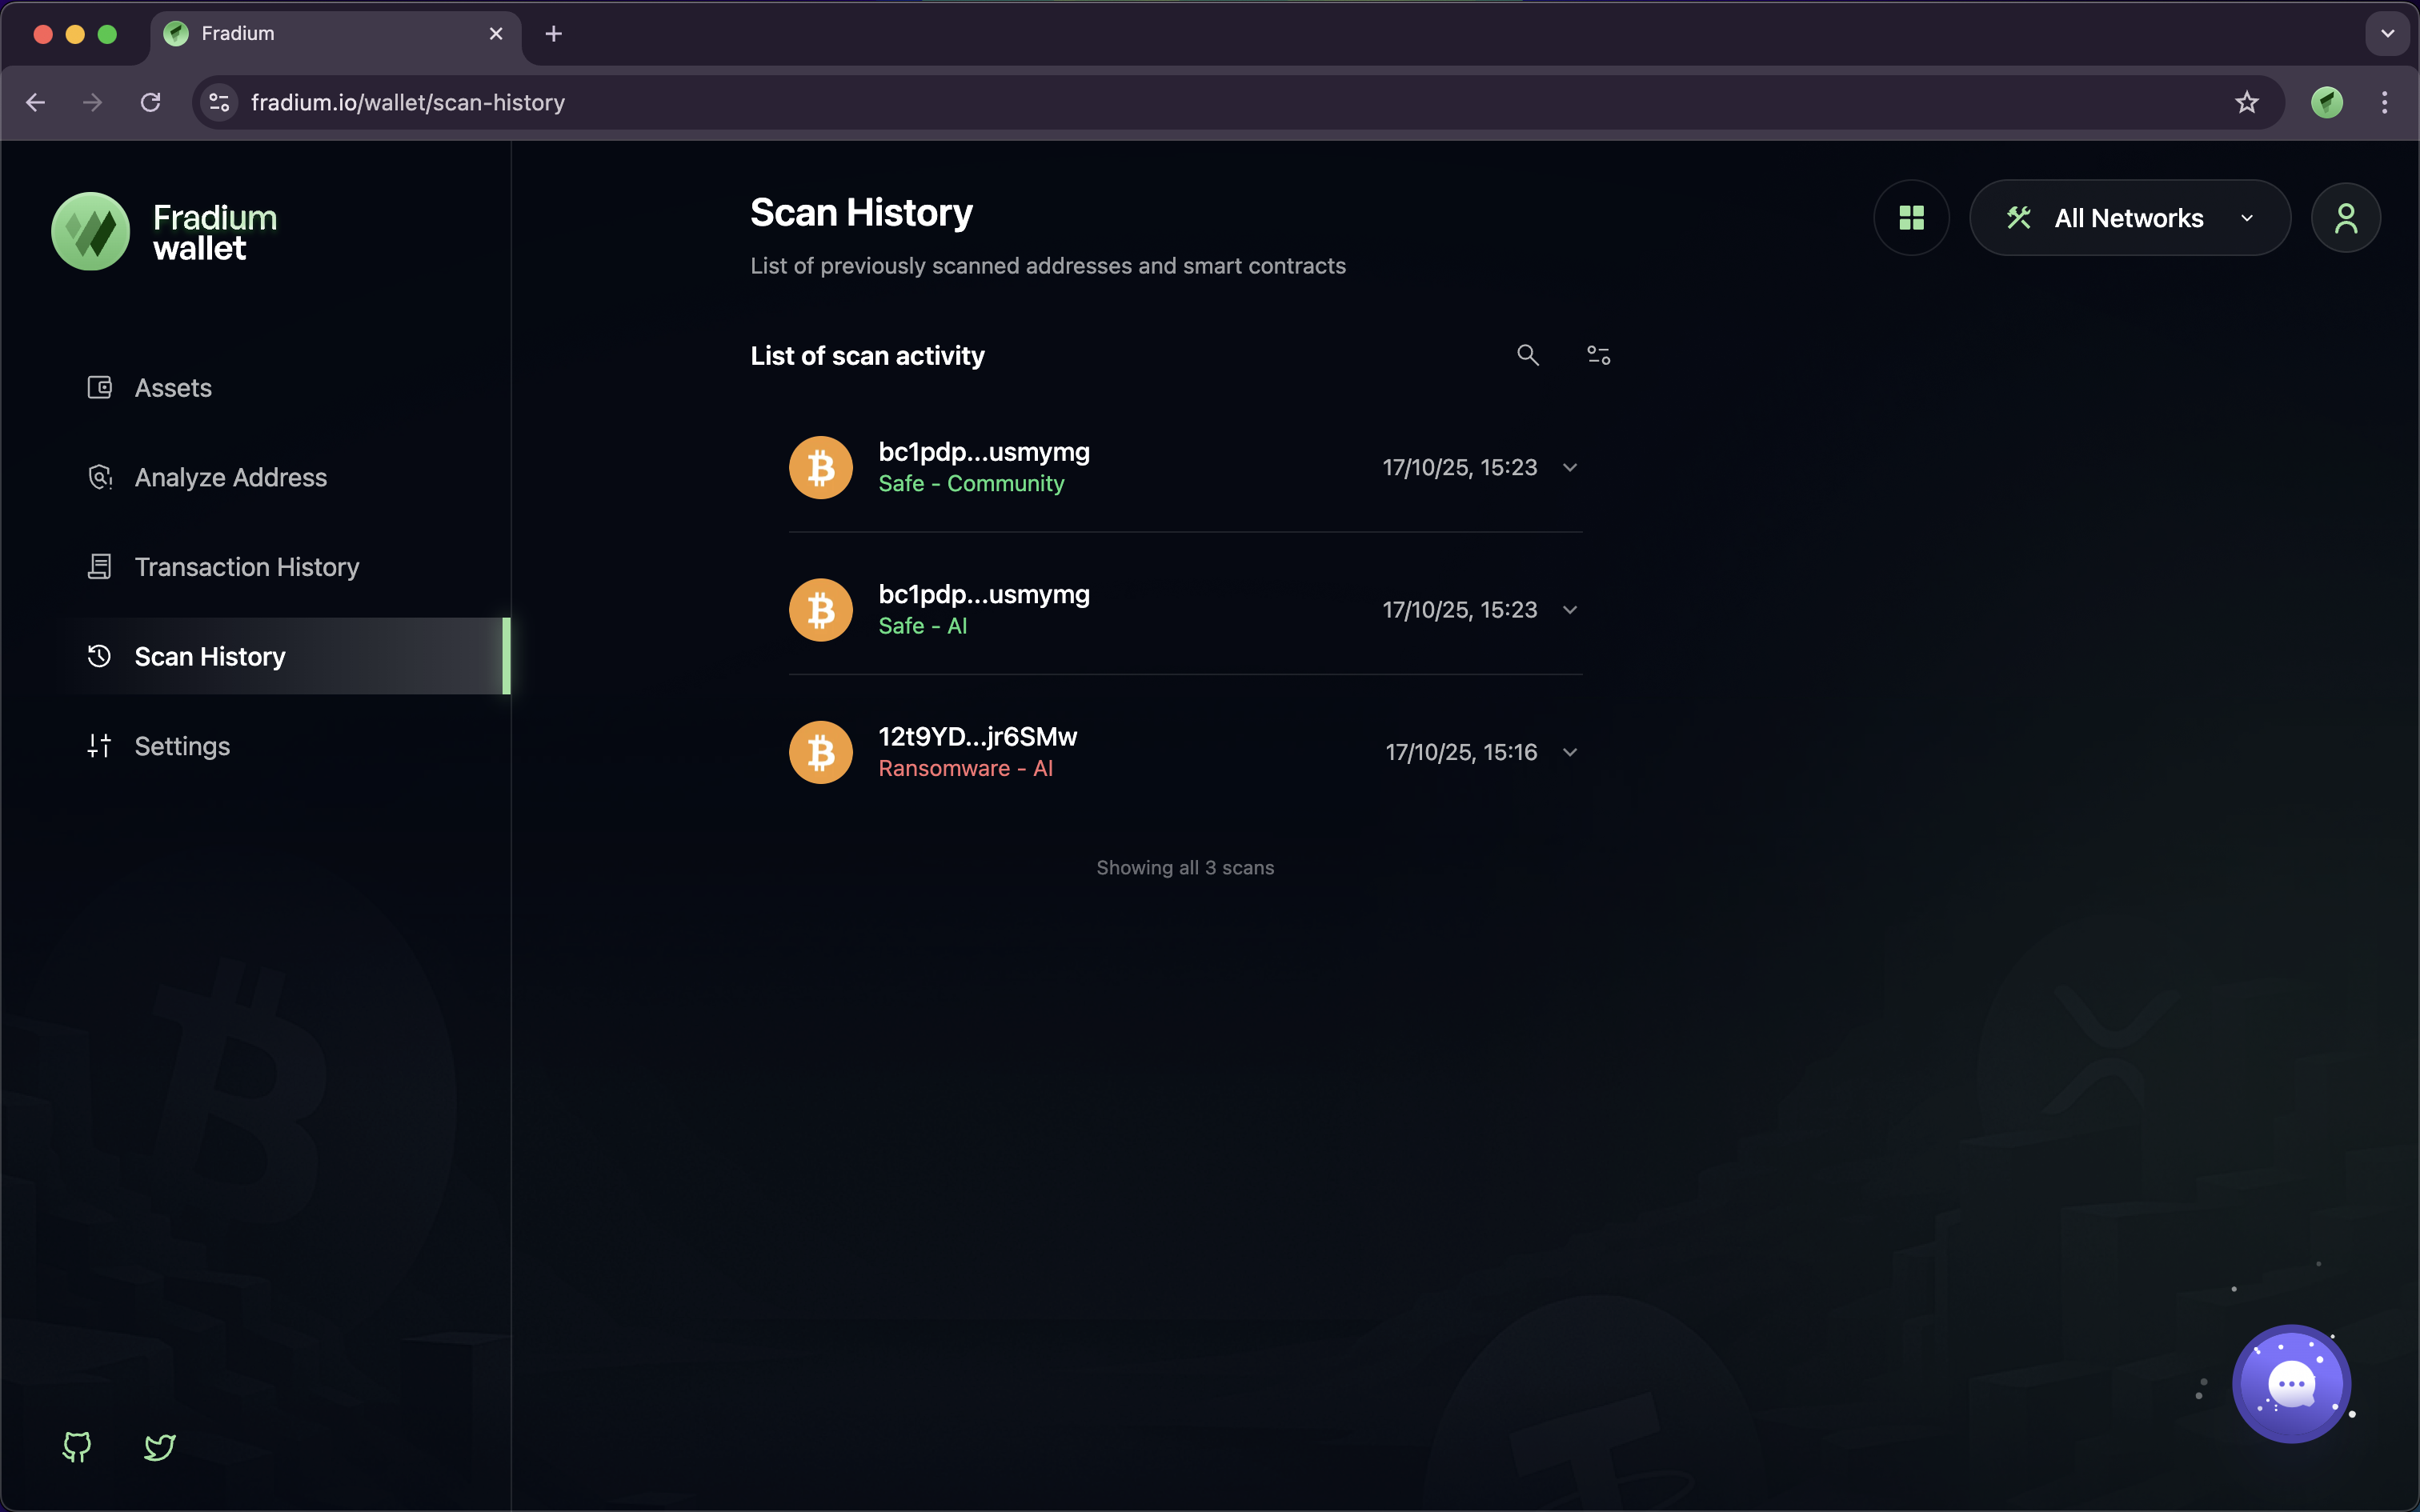Open the filter options icon
2420x1512 pixels.
[x=1598, y=355]
